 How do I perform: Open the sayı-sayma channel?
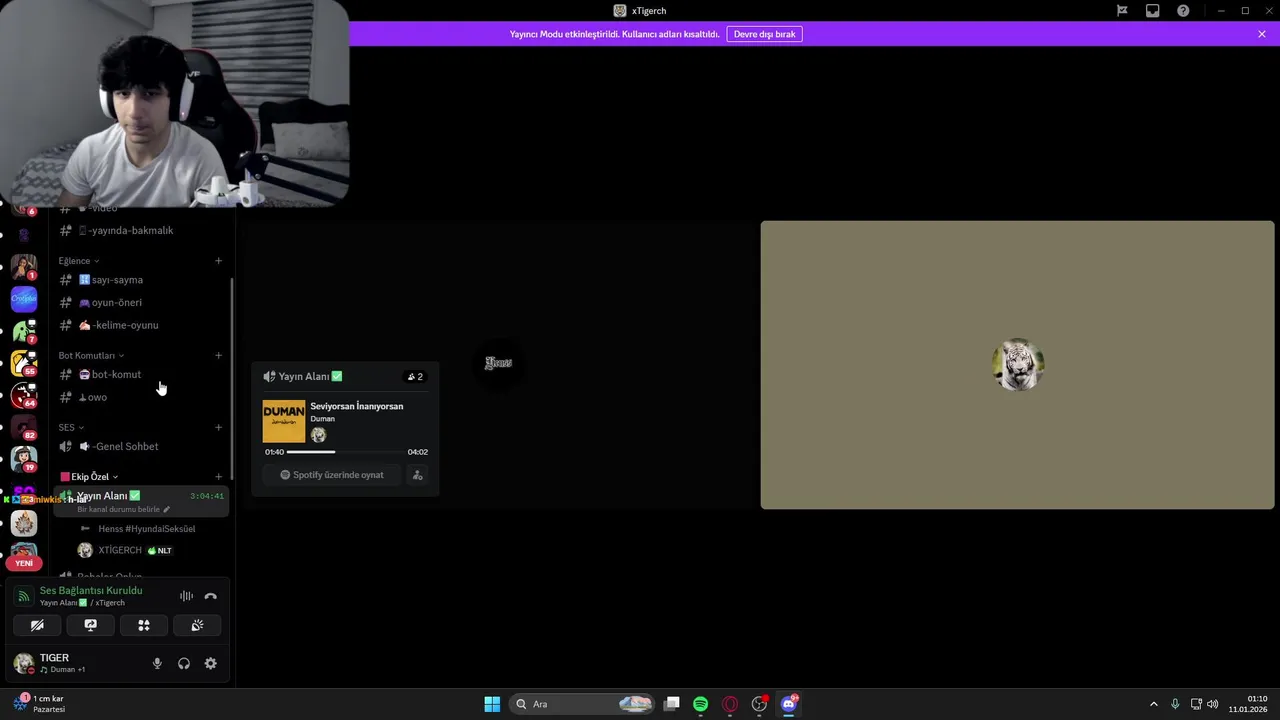click(x=140, y=280)
